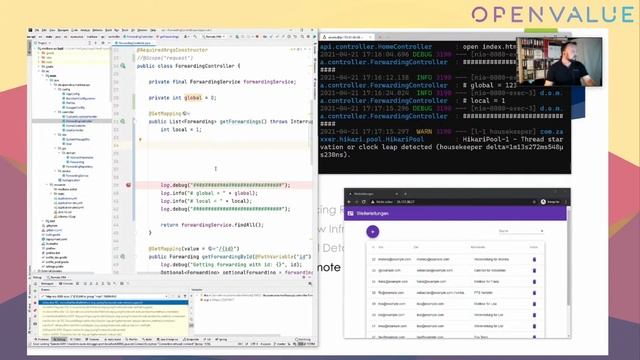Open the dropdown above the forwardings table
Viewport: 640px width, 360px height.
[x=520, y=231]
